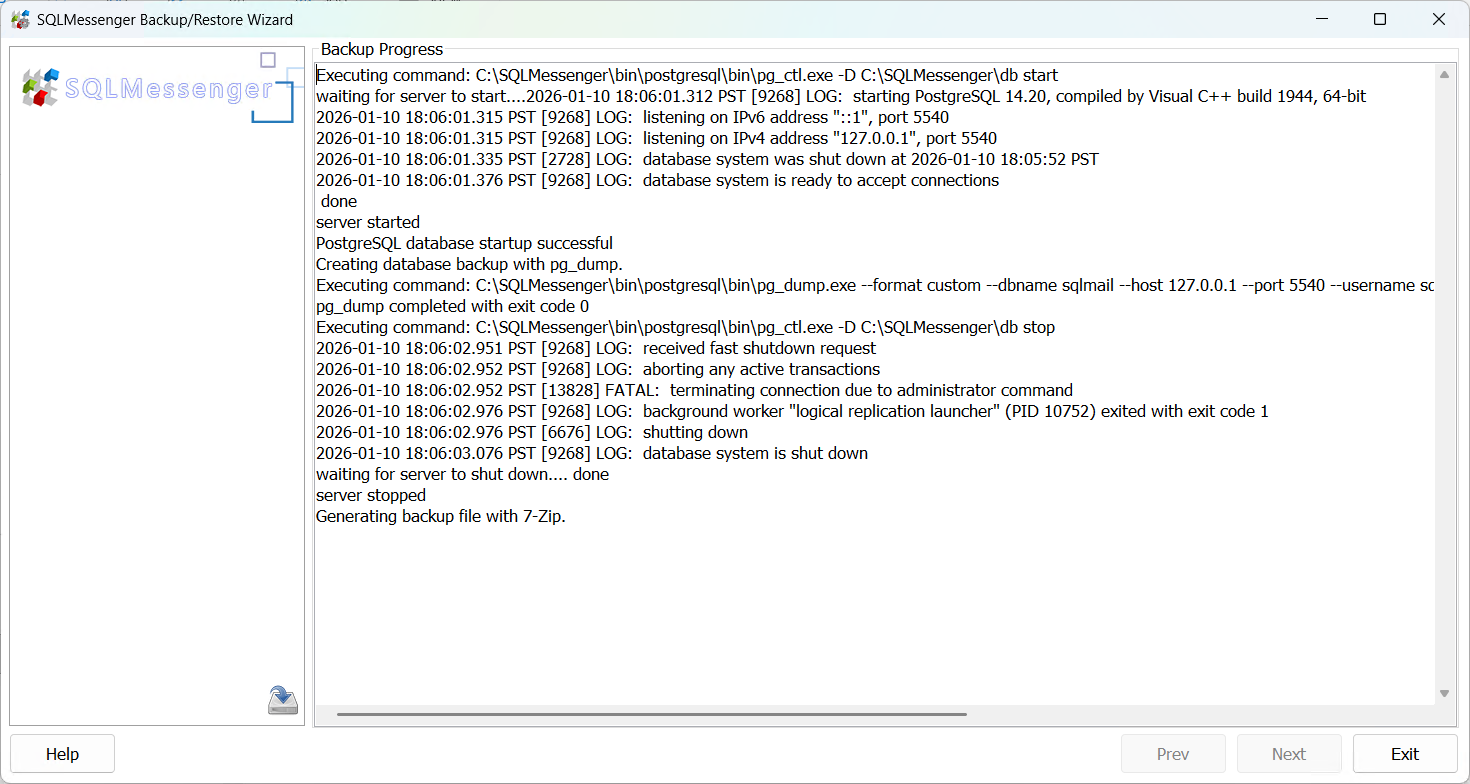This screenshot has width=1470, height=784.
Task: Click the server stopped log line
Action: click(370, 495)
